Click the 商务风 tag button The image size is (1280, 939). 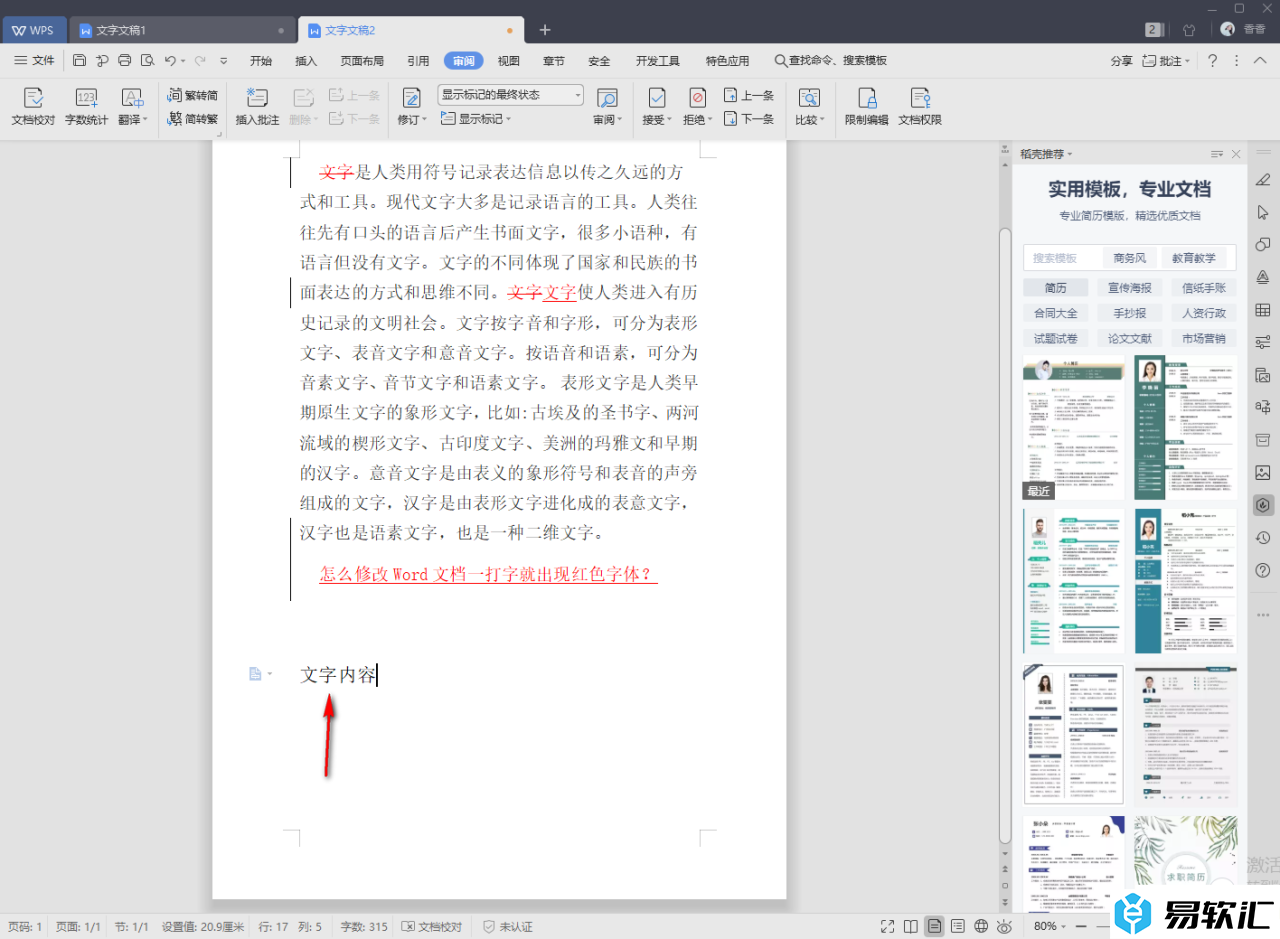click(x=1130, y=258)
